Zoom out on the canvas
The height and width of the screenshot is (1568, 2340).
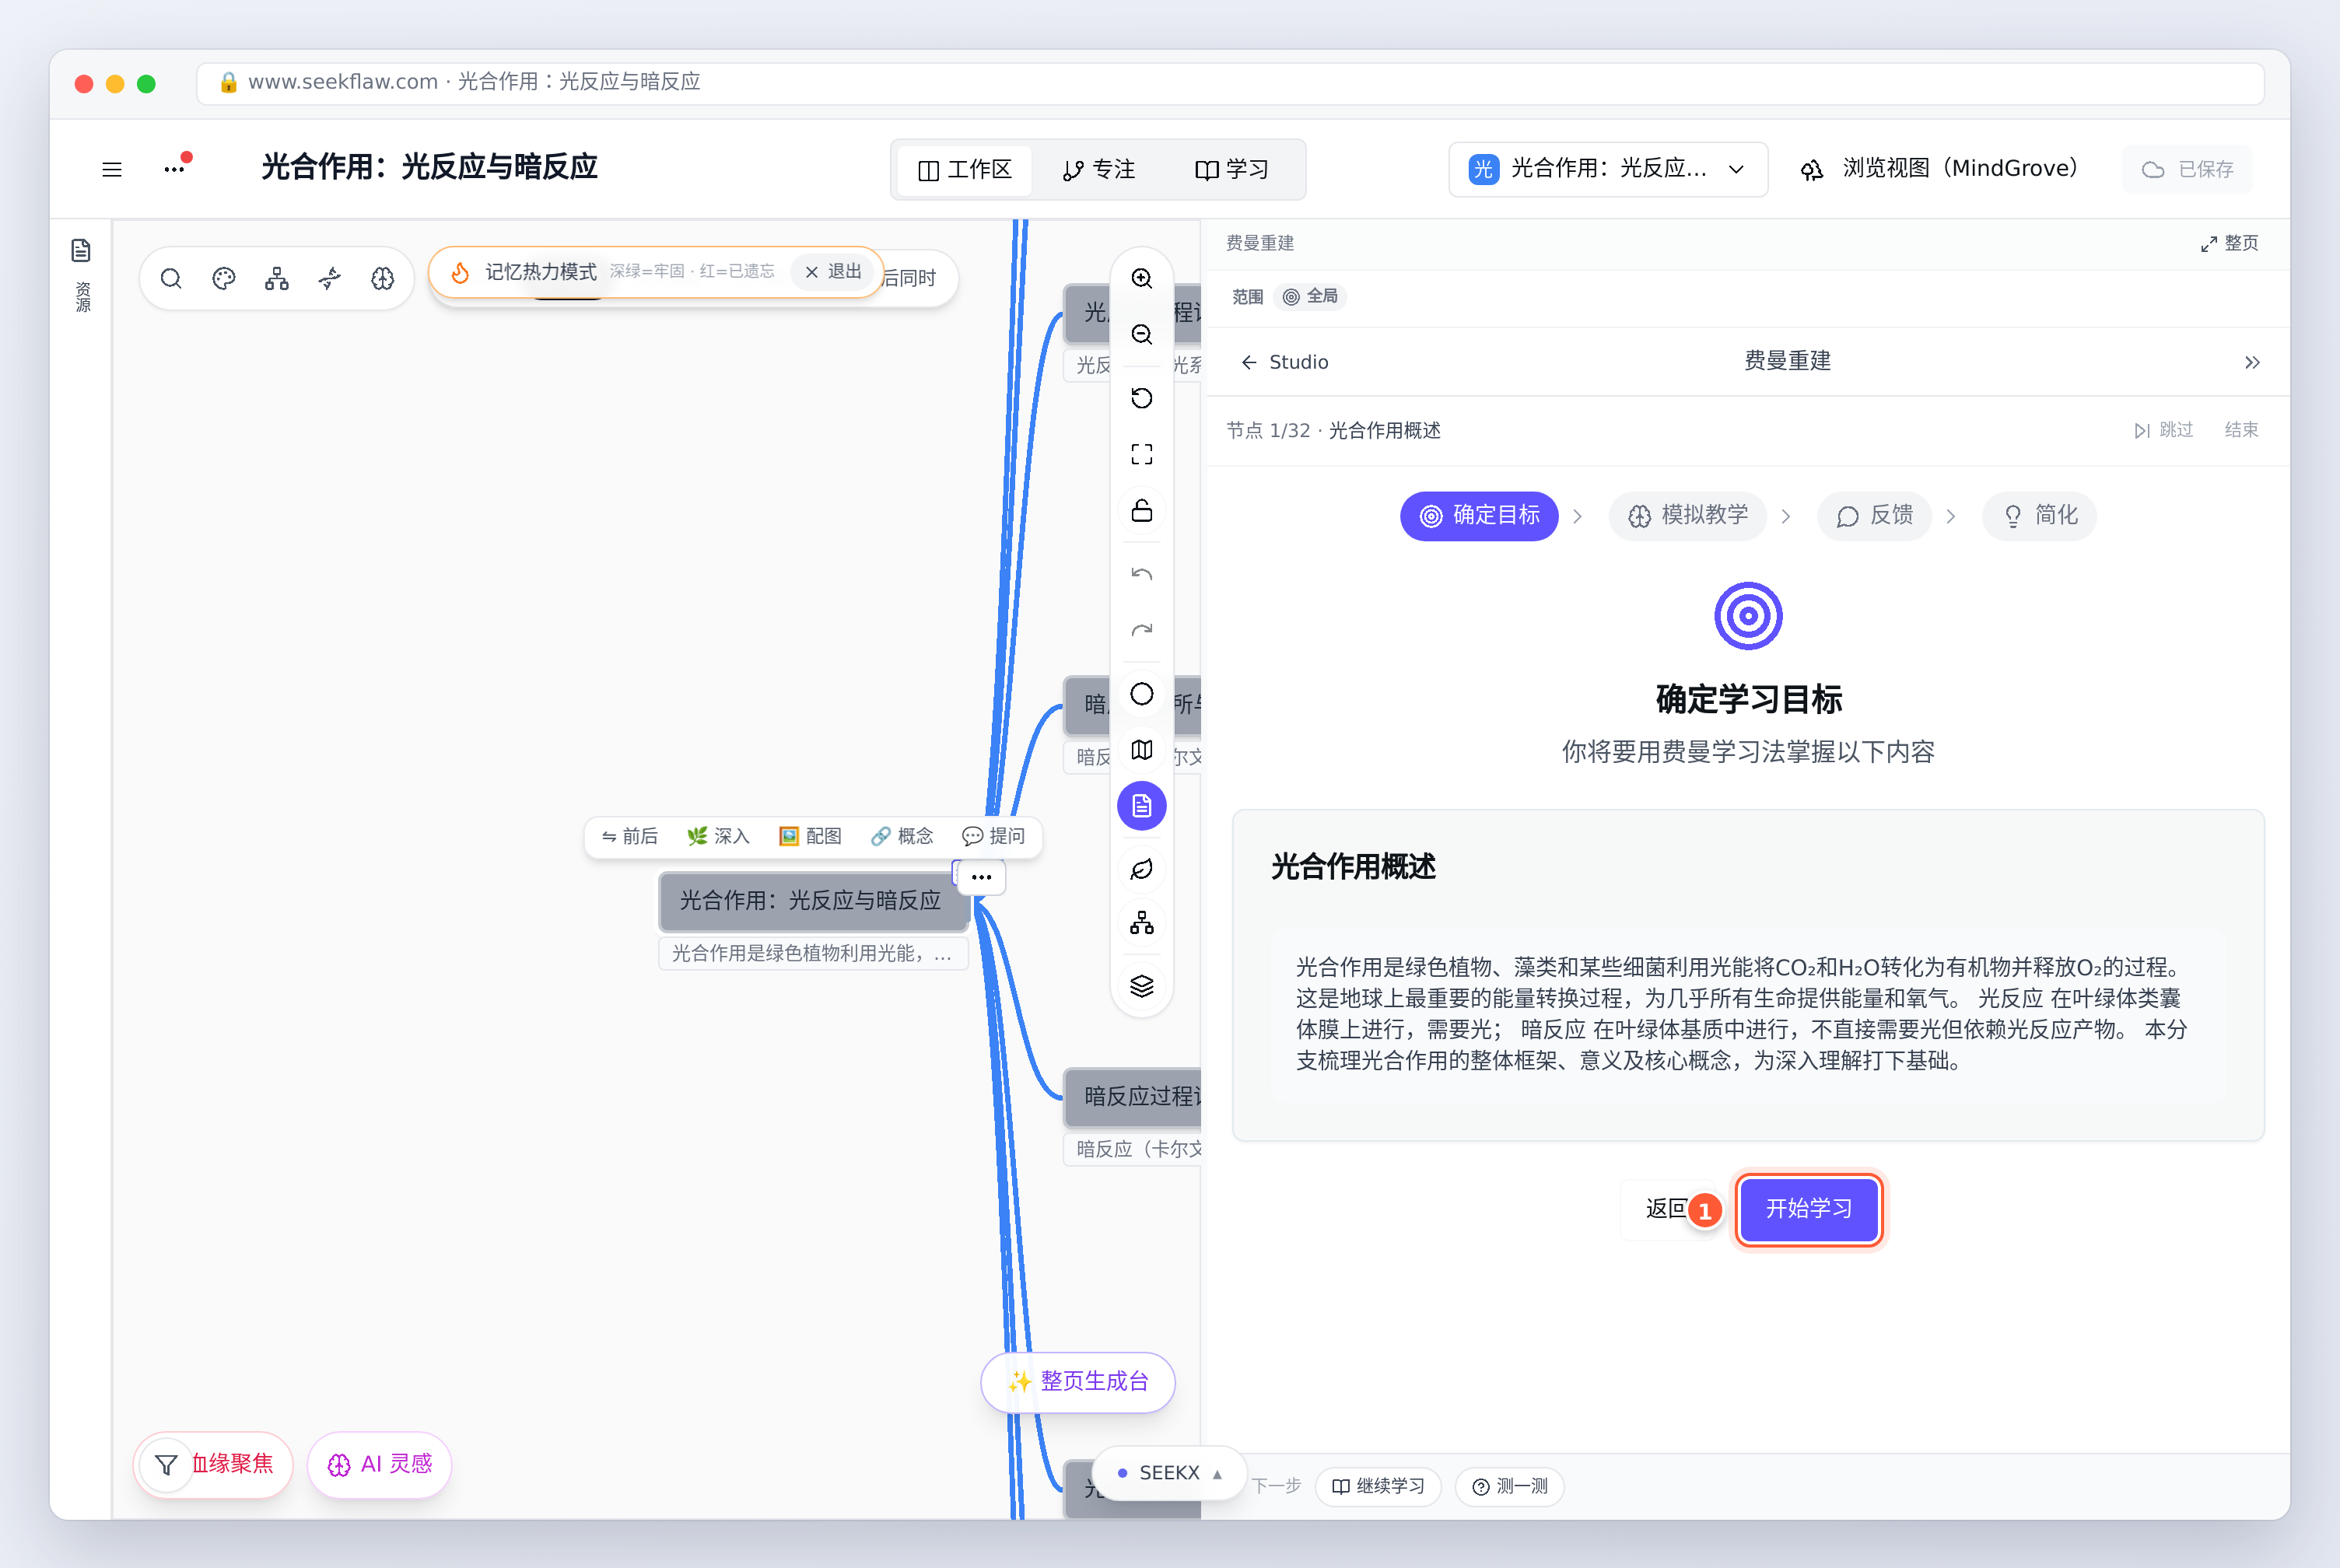(x=1142, y=334)
